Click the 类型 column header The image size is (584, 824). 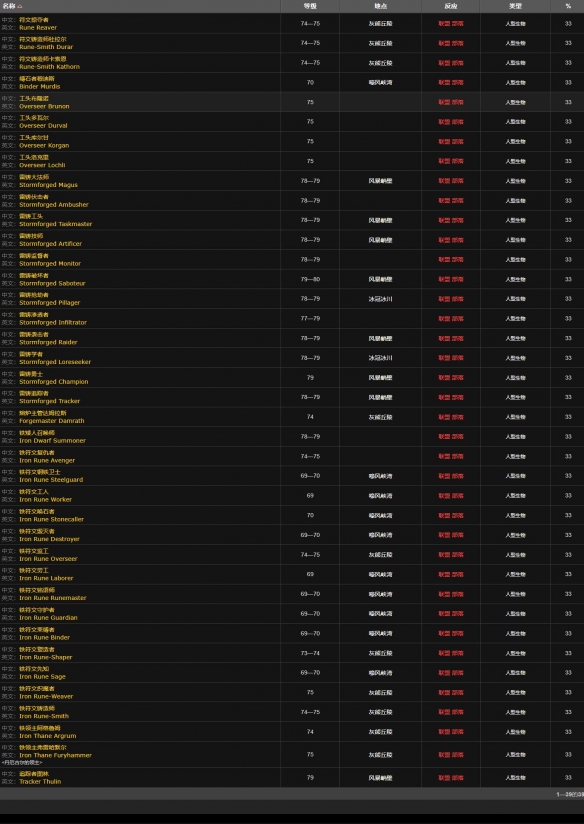(x=515, y=6)
